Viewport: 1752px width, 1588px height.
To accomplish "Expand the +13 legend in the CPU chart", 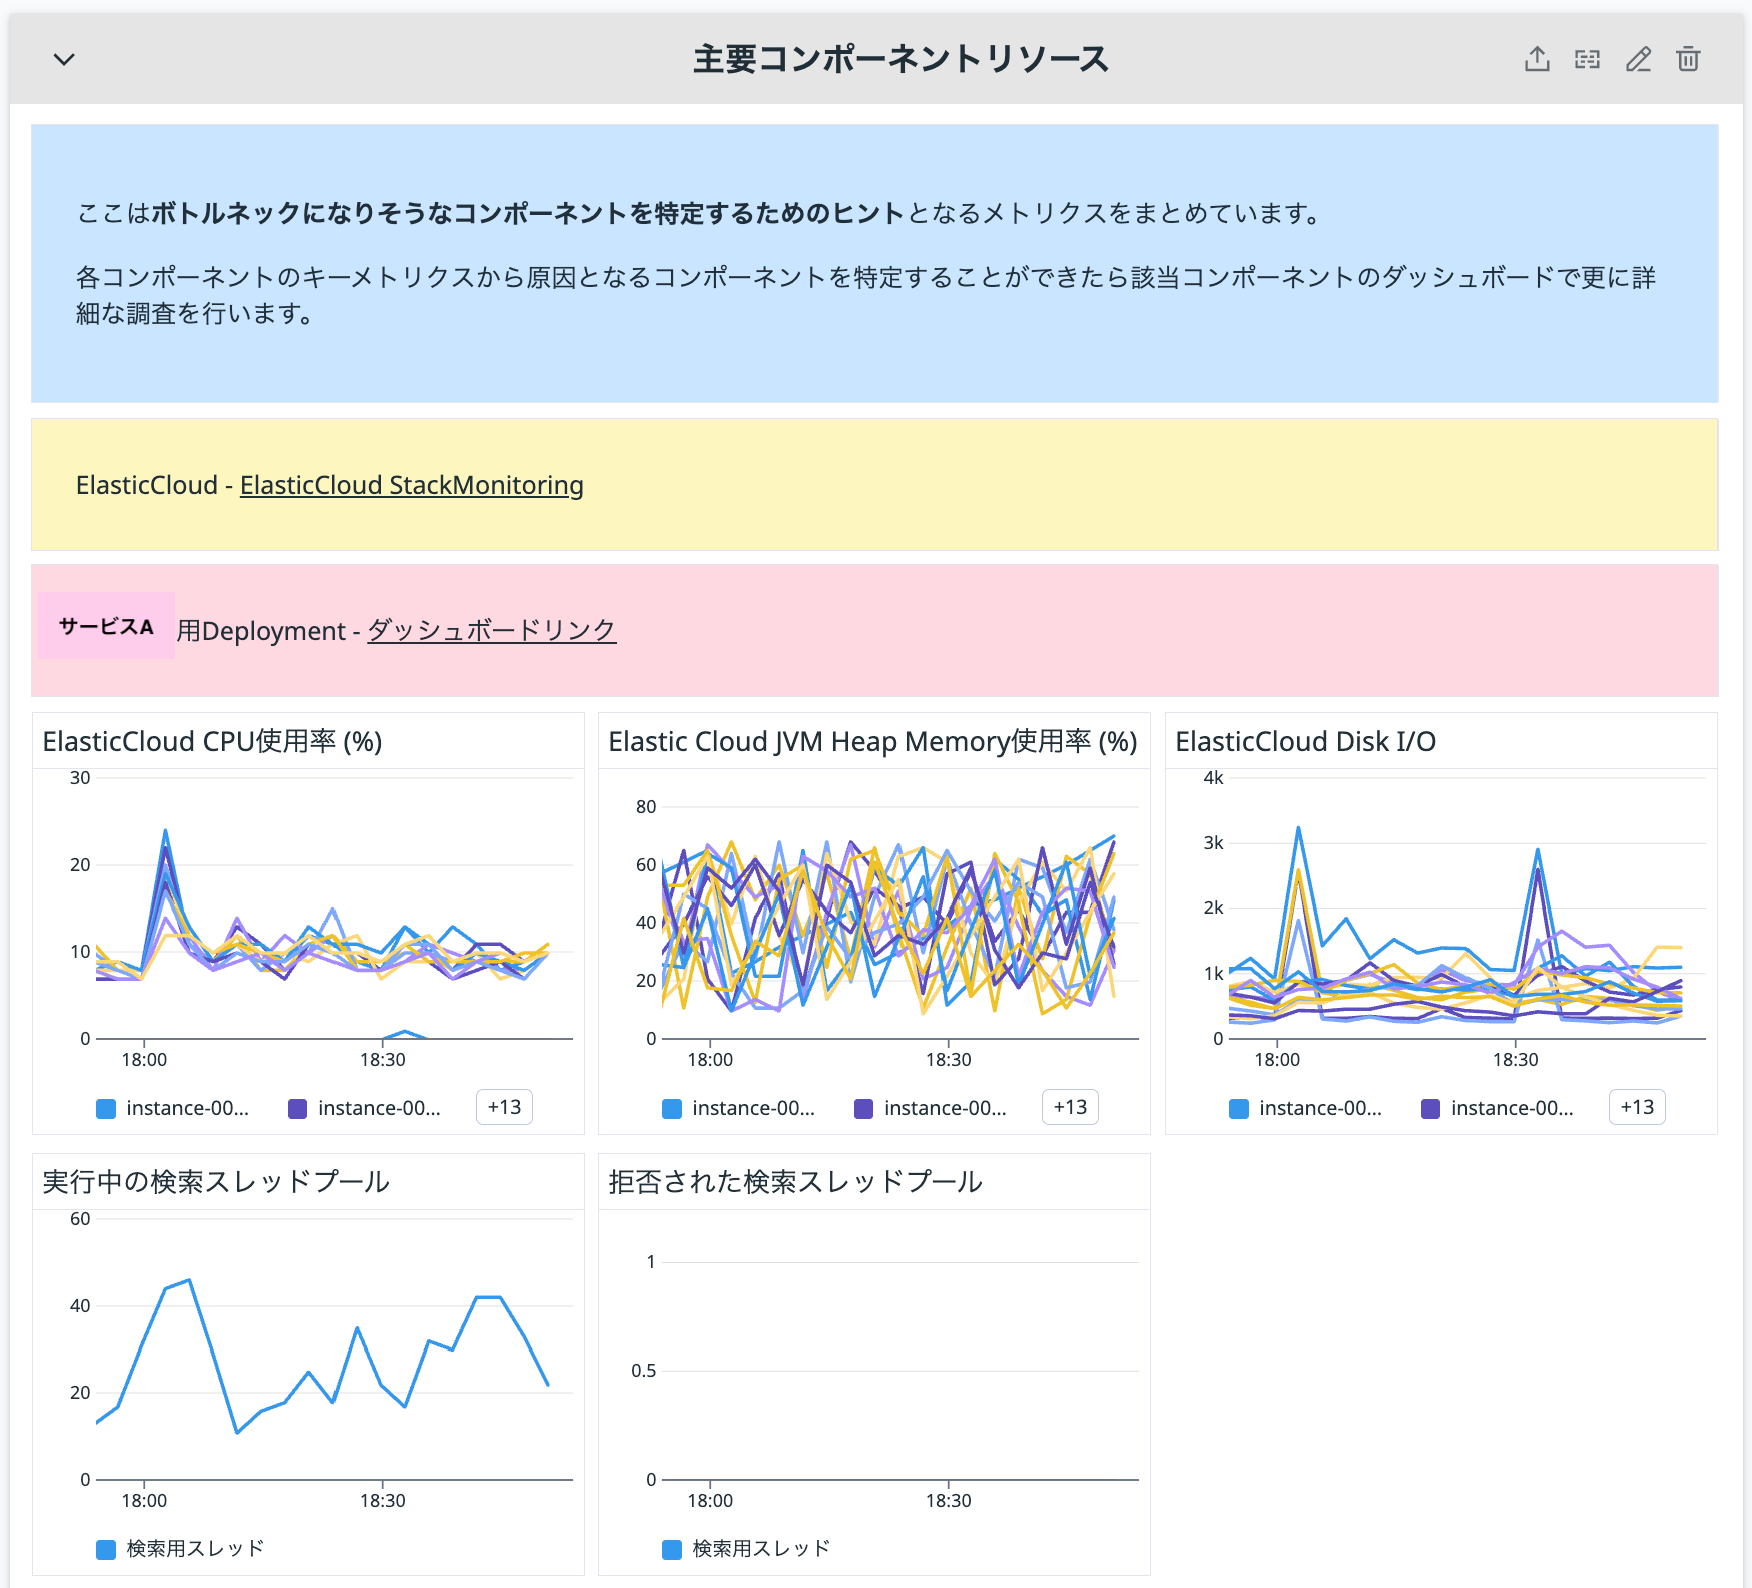I will tap(503, 1107).
